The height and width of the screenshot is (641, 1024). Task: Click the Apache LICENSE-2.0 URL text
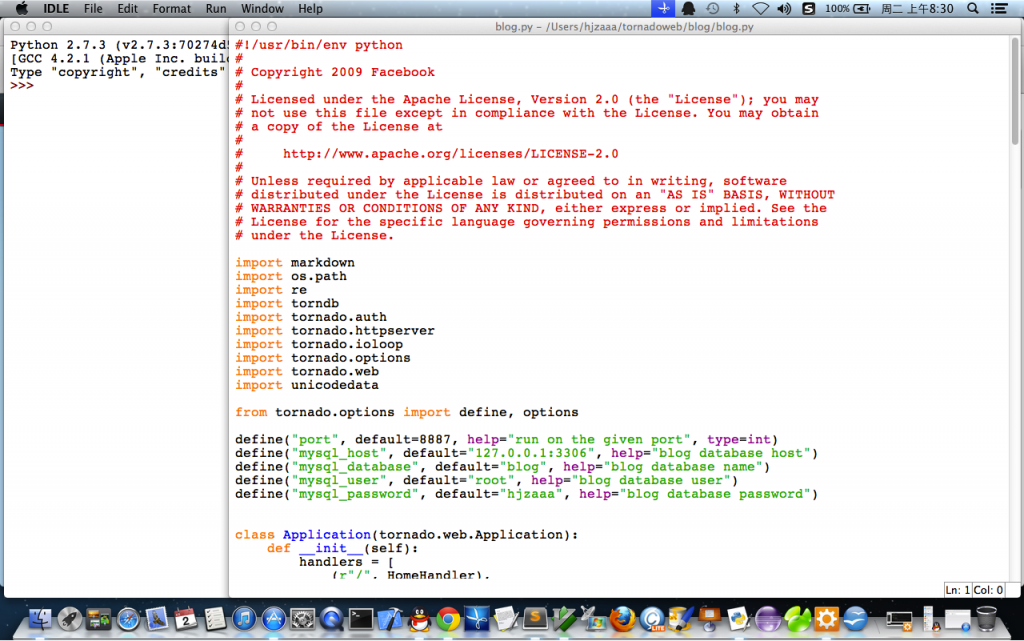[x=451, y=154]
